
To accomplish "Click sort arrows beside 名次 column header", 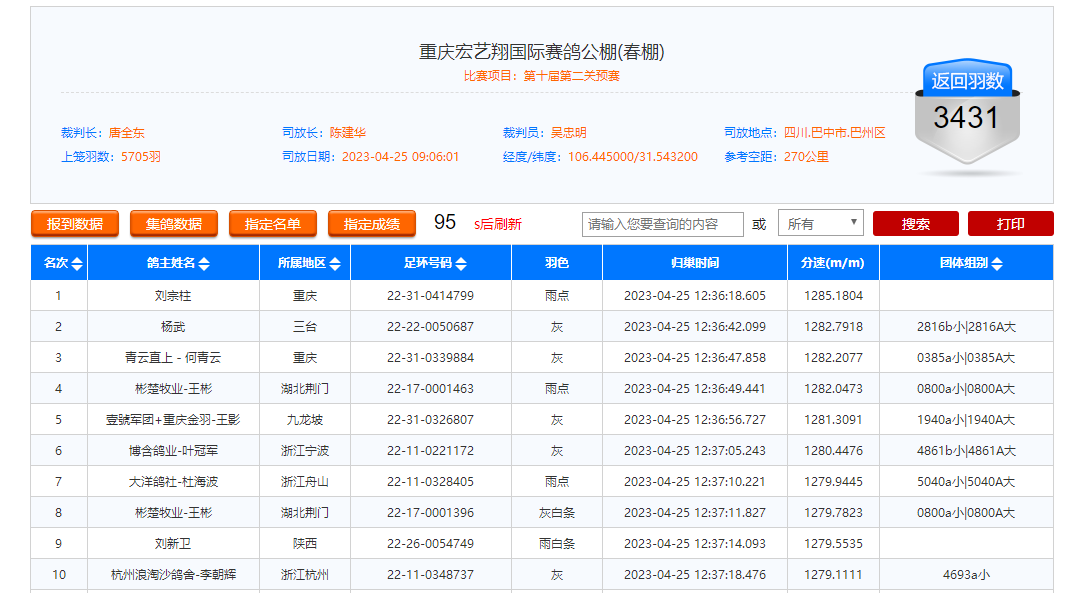I will pos(77,264).
